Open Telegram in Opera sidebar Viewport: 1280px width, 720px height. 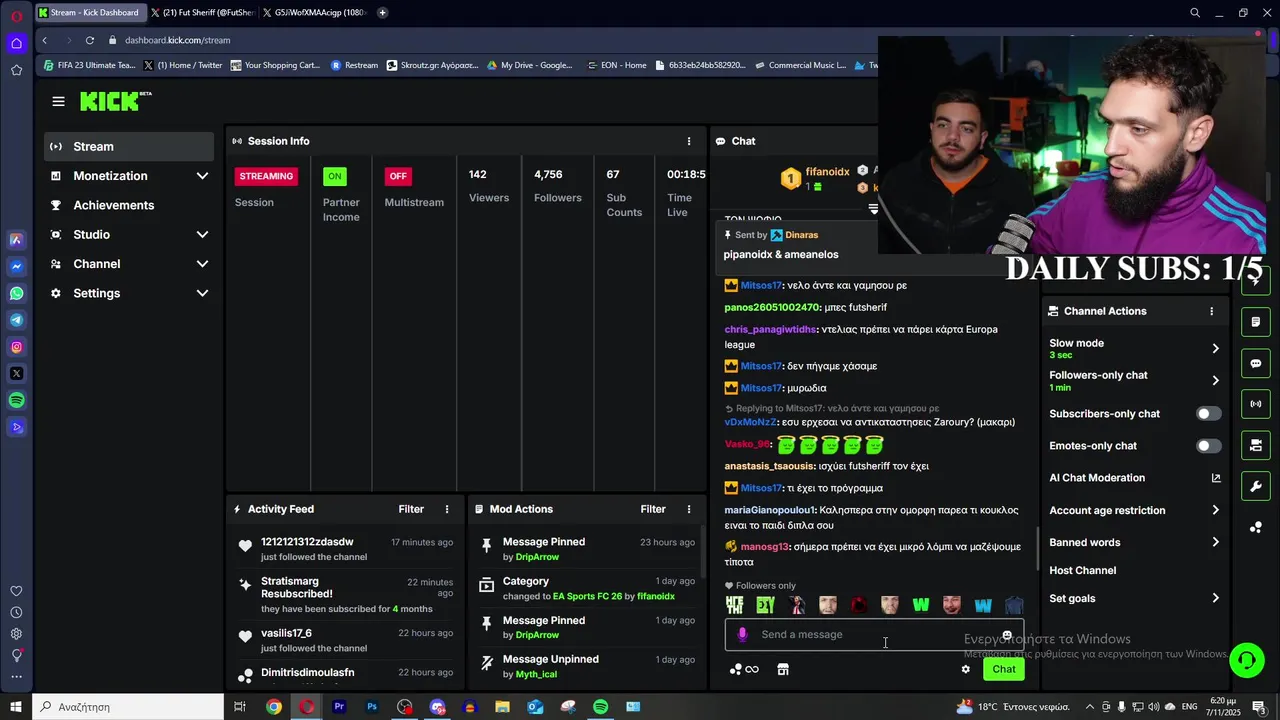tap(16, 320)
